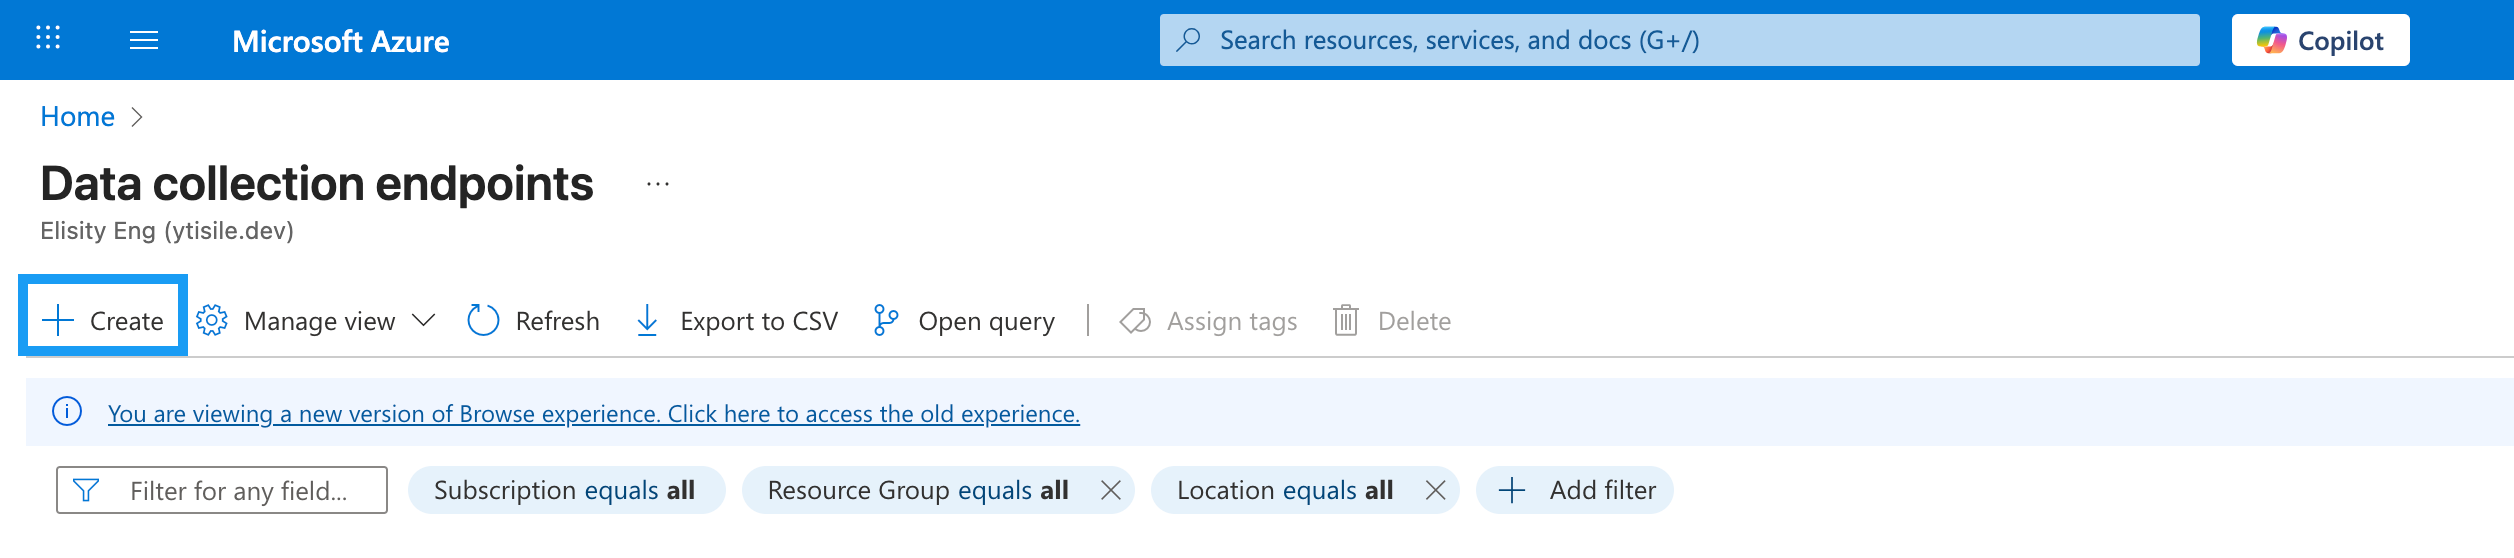Click the Export to CSV download arrow icon

pyautogui.click(x=647, y=320)
